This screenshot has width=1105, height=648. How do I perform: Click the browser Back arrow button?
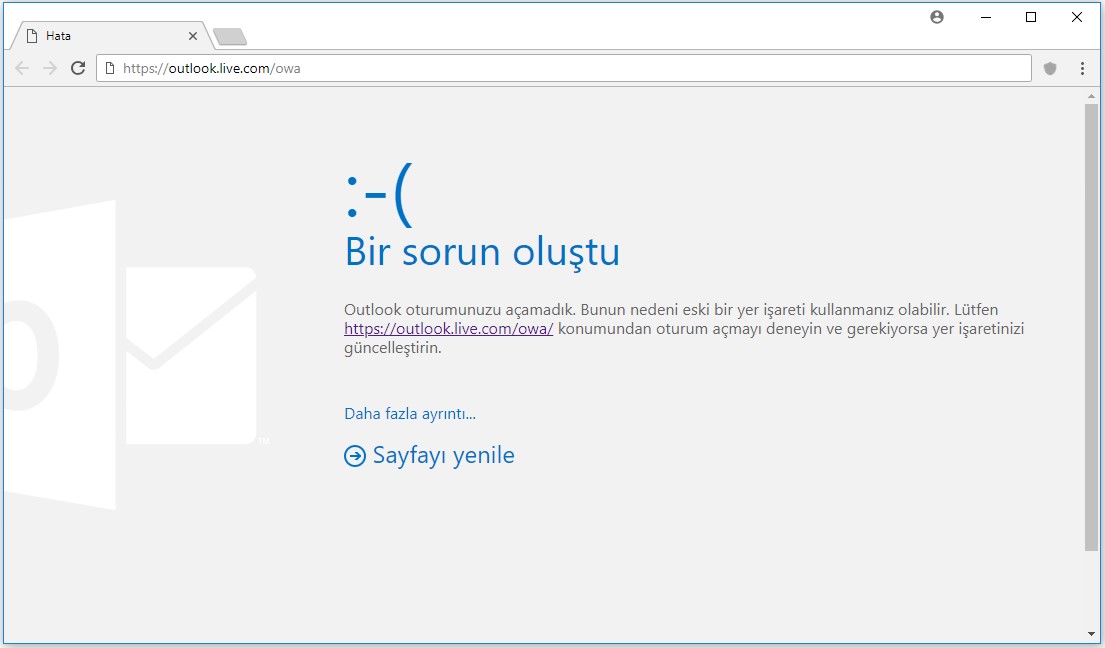point(22,68)
